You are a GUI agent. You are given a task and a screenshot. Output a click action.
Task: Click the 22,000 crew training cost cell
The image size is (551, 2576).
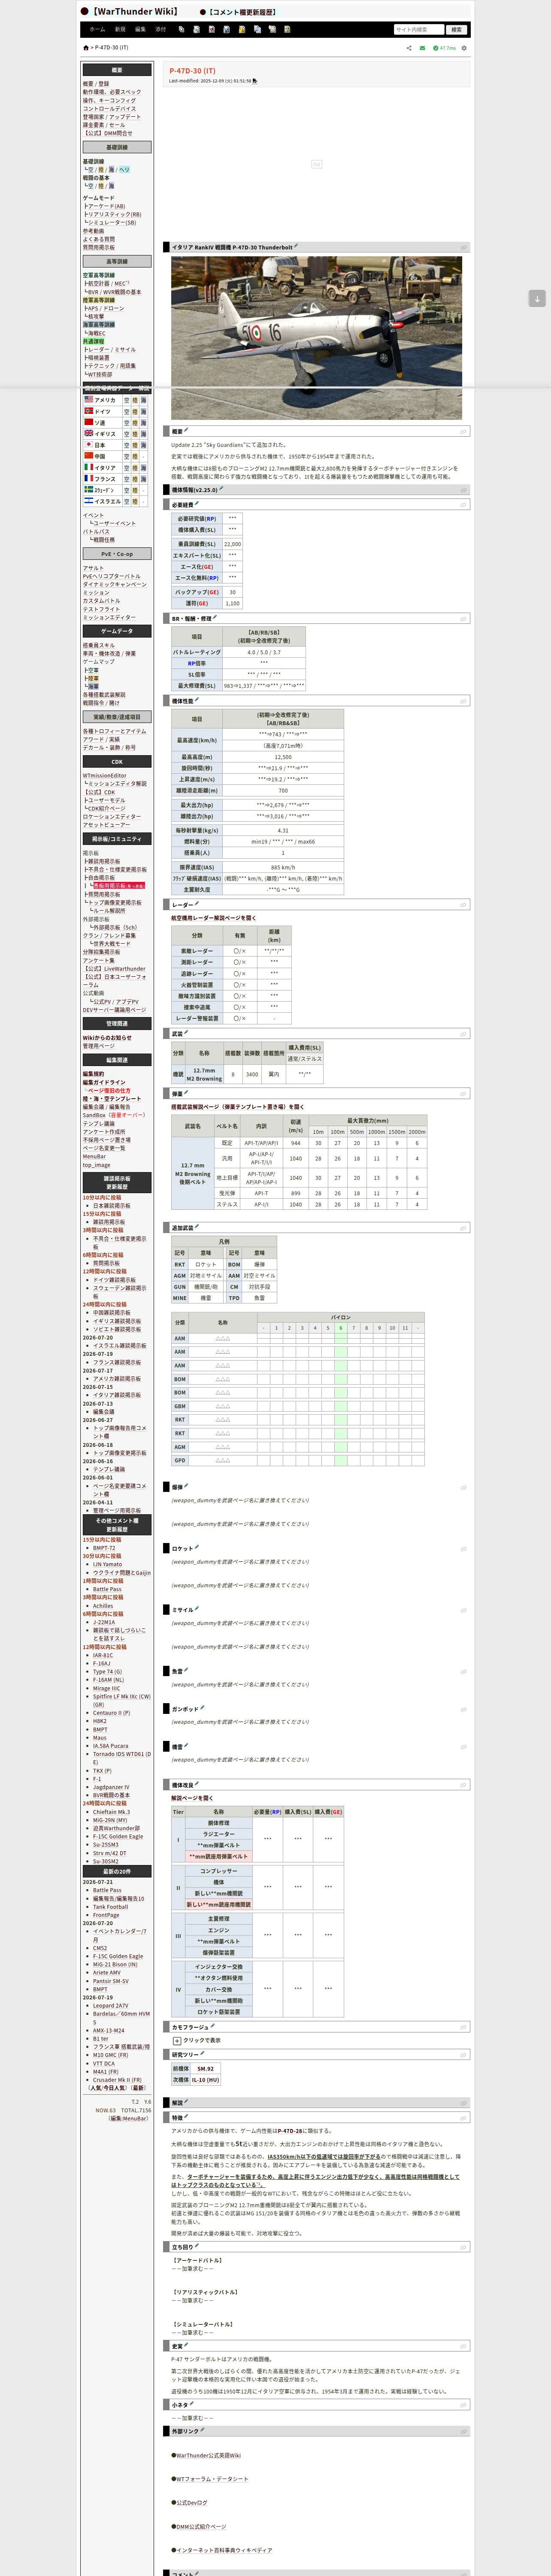coord(232,544)
